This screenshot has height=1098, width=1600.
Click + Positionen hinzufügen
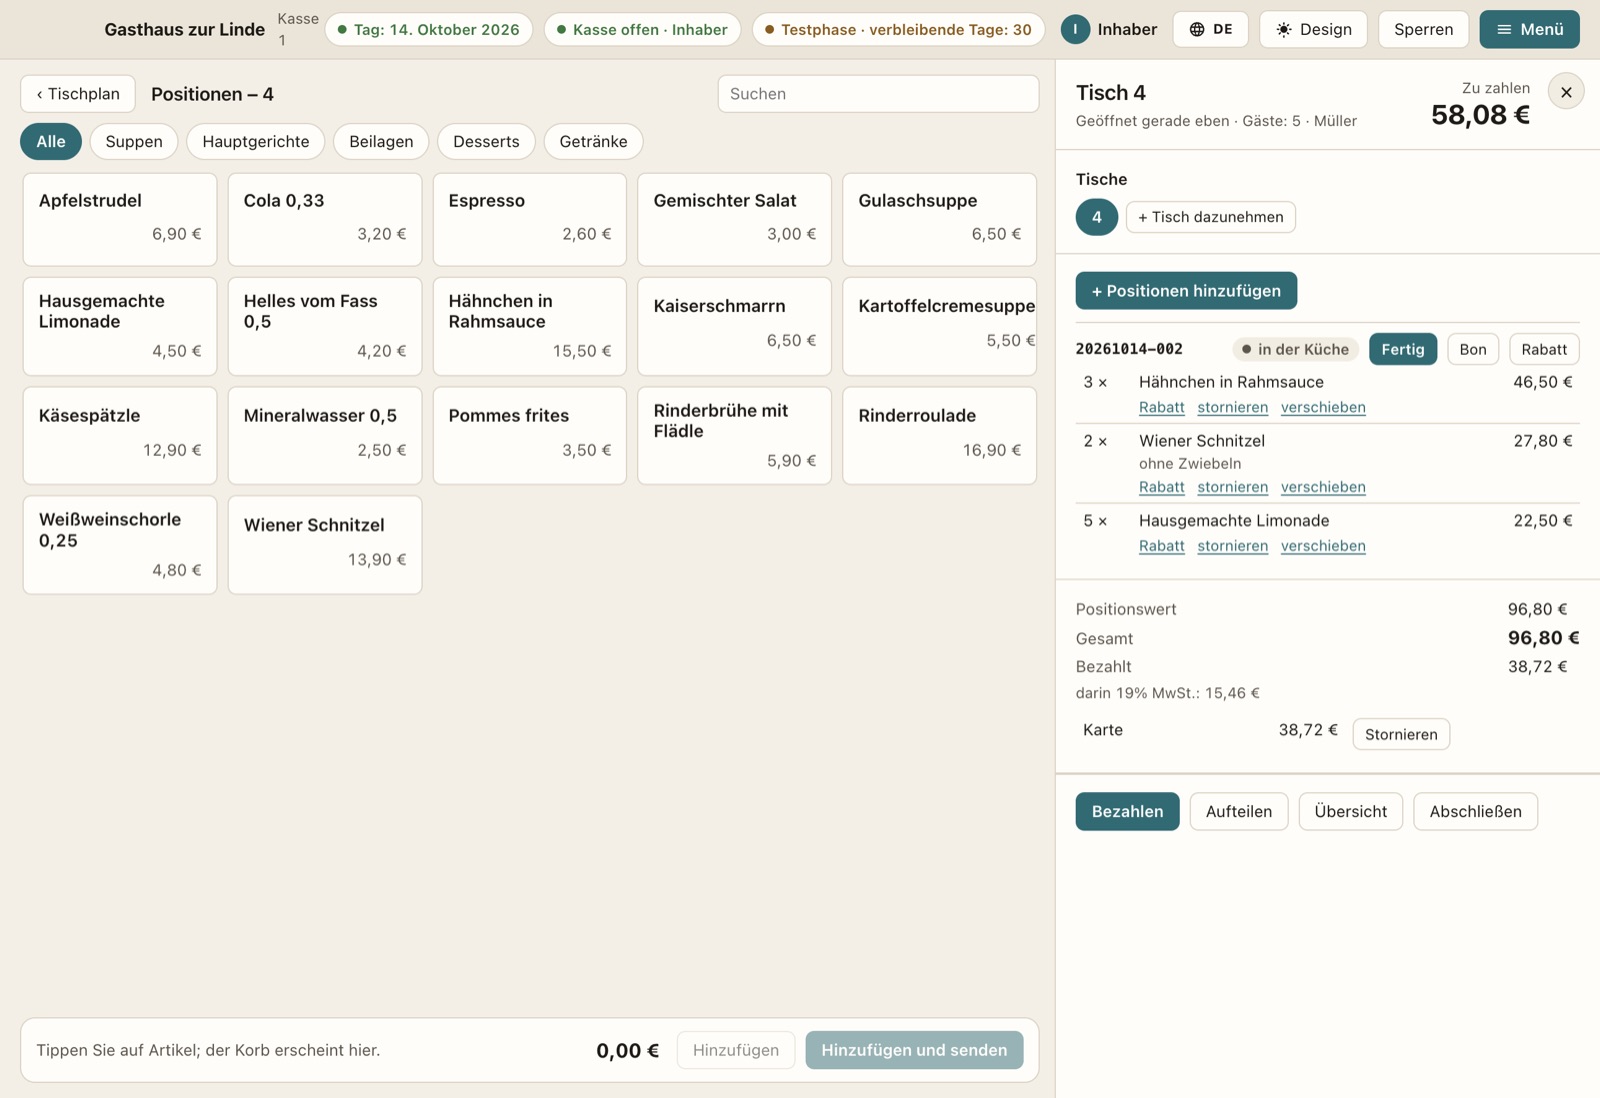[1186, 291]
